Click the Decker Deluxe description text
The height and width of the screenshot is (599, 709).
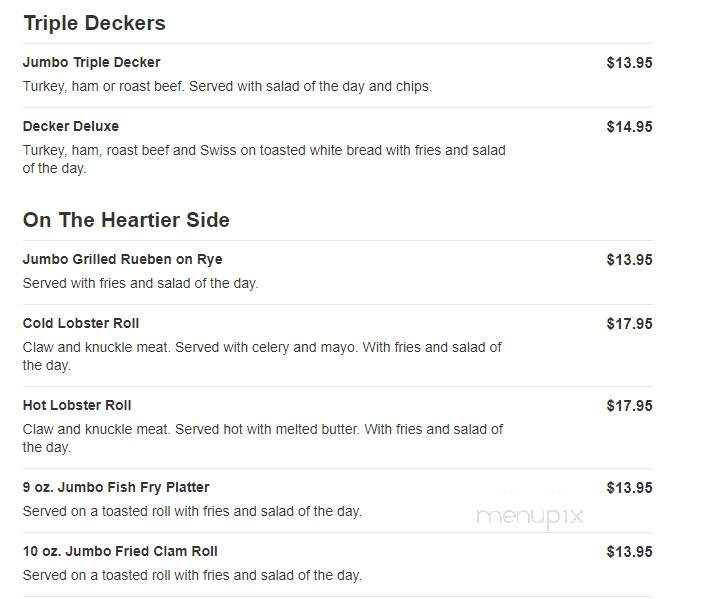[x=264, y=159]
